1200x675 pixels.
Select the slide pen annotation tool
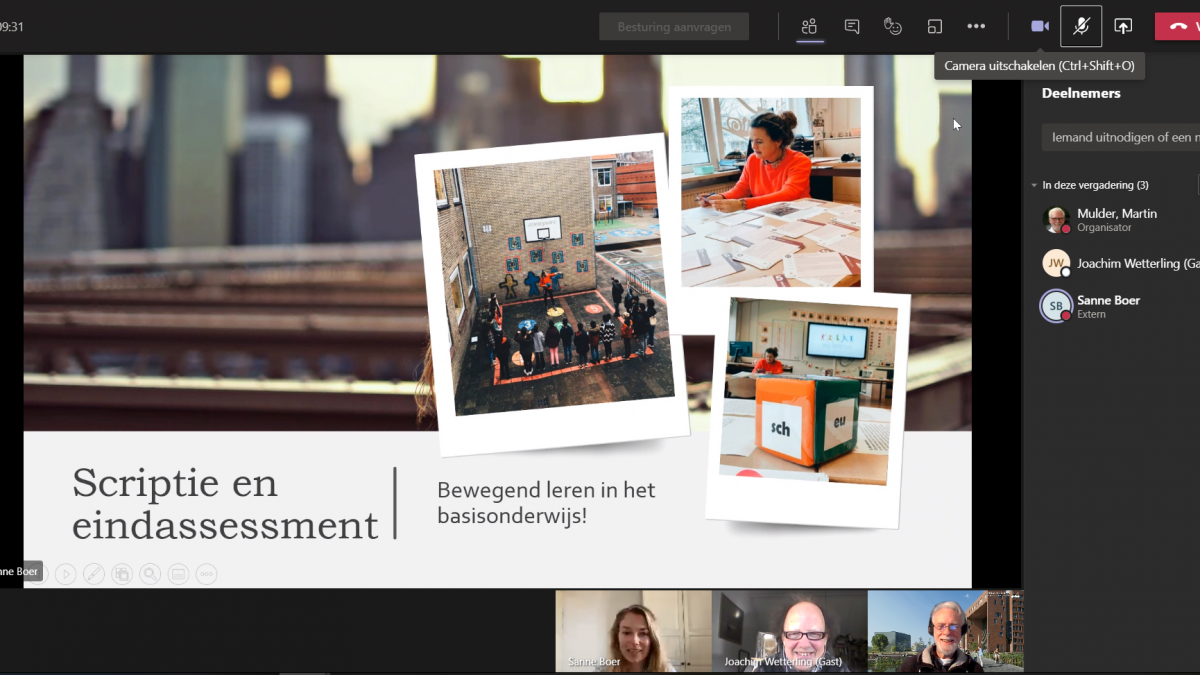93,573
